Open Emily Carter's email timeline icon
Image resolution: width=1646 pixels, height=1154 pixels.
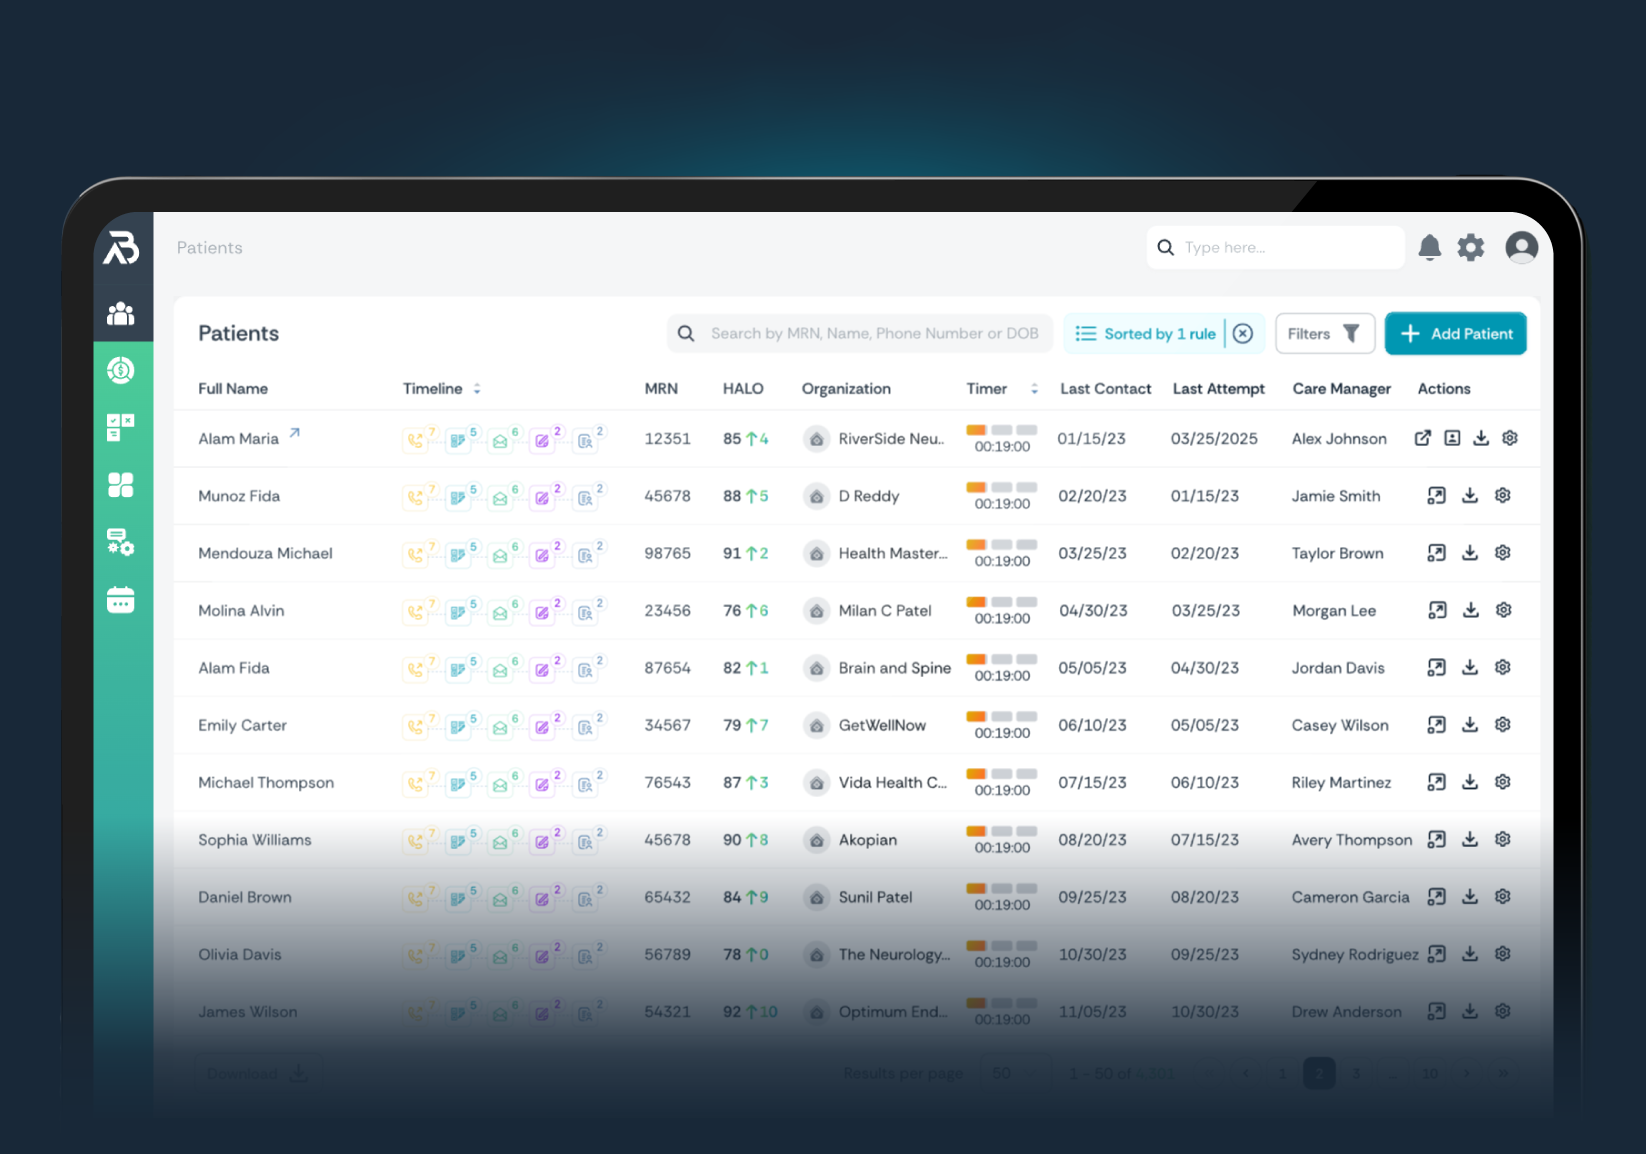point(499,724)
